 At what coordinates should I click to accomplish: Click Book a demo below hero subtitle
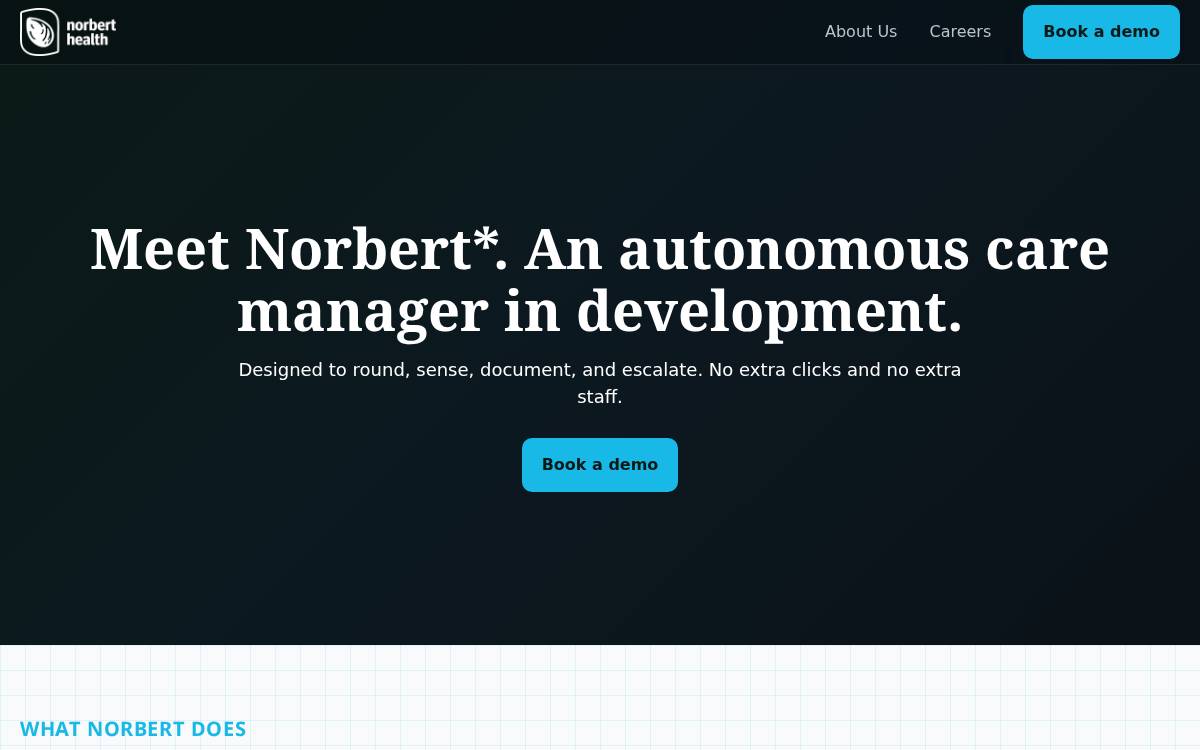(x=600, y=465)
